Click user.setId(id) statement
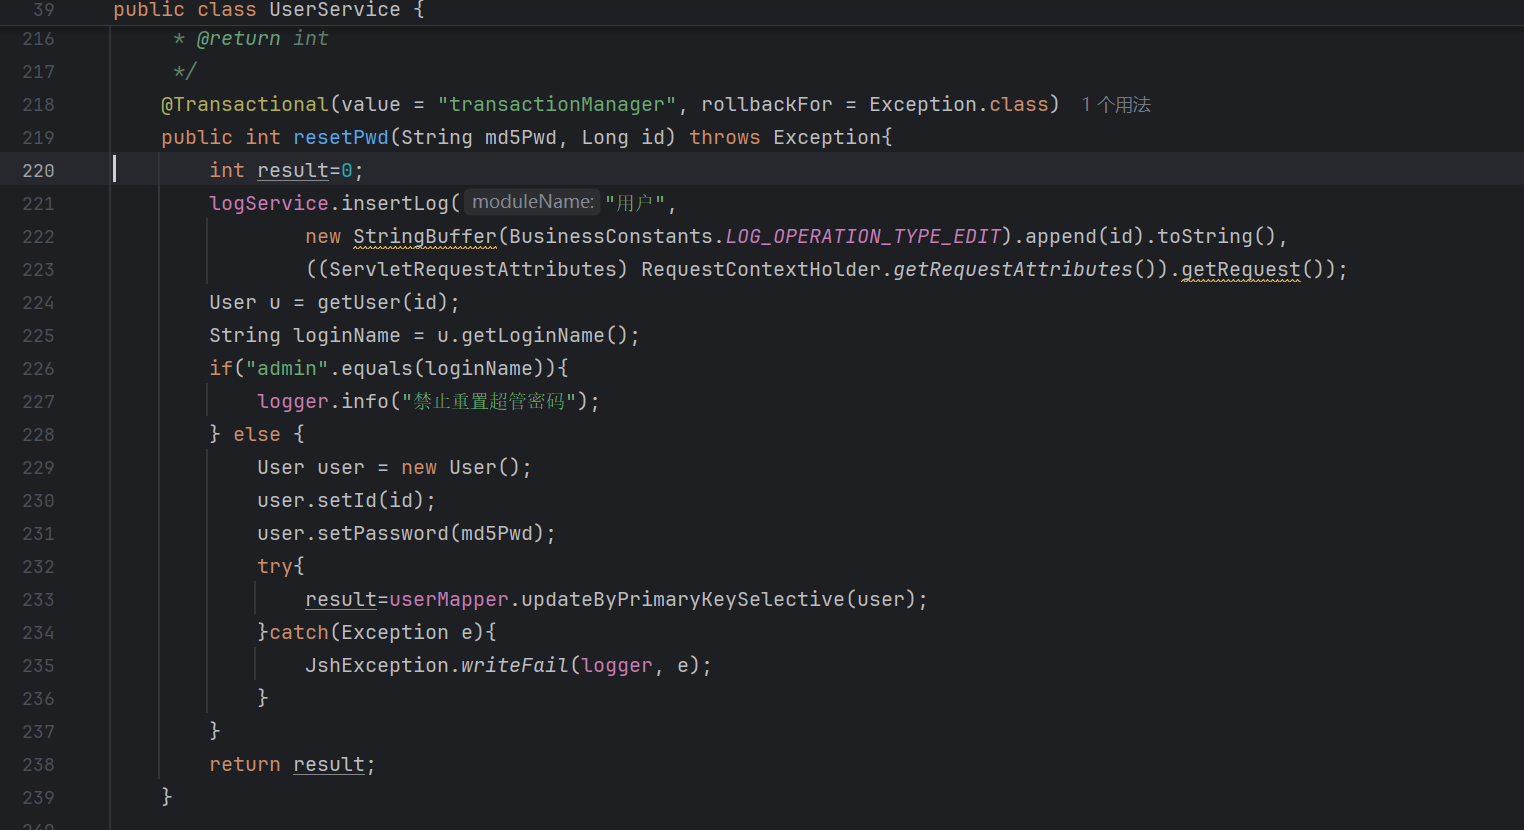Viewport: 1524px width, 830px height. click(x=346, y=500)
